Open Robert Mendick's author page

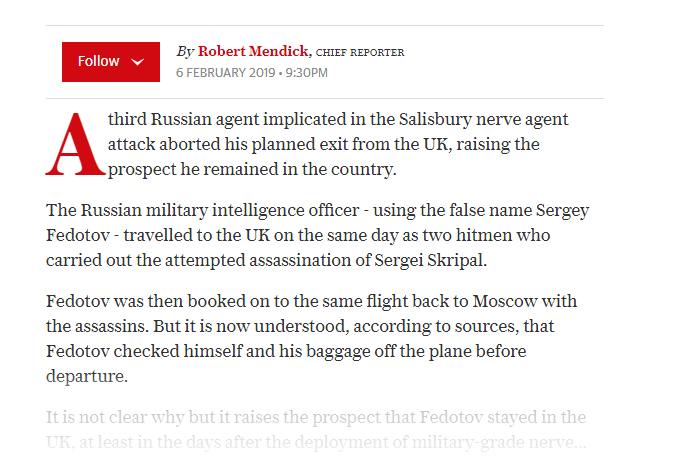[x=253, y=51]
